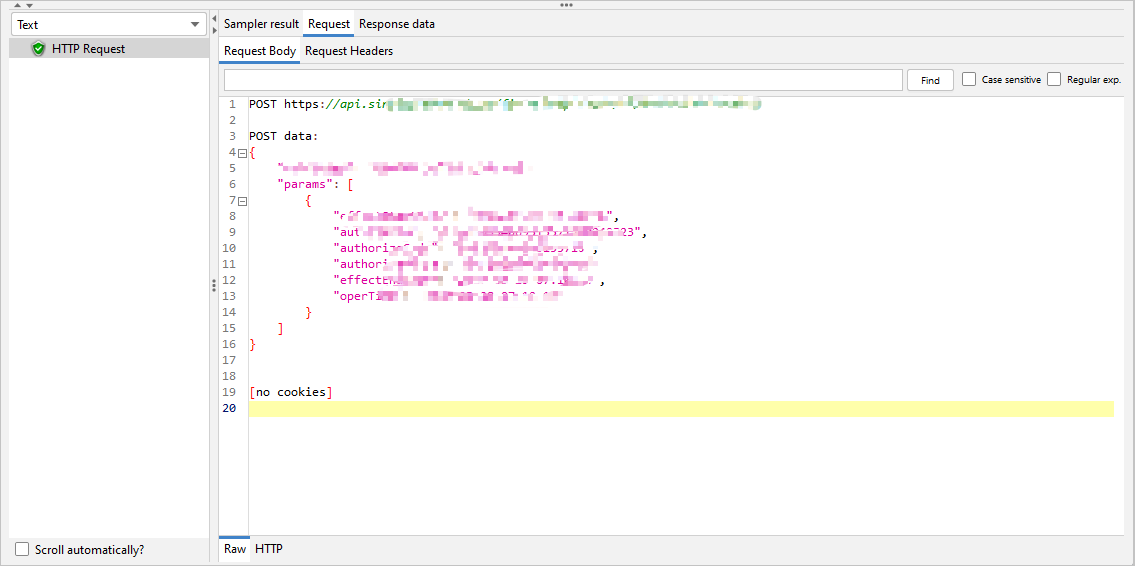Toggle Scroll automatically checkbox
1135x566 pixels.
click(x=22, y=550)
